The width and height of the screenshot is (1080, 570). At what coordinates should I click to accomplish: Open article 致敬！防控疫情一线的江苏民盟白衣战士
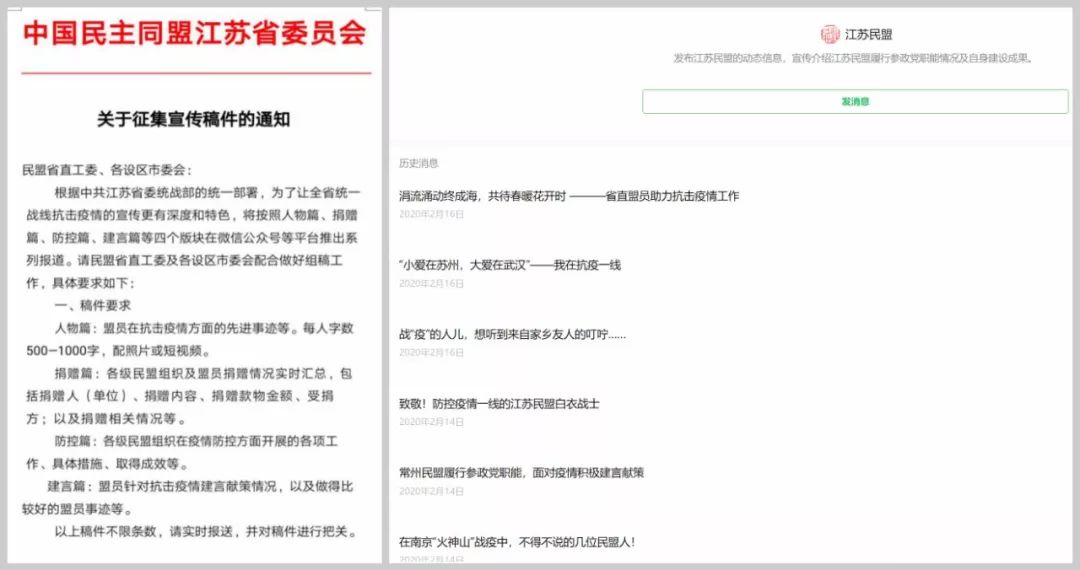499,403
